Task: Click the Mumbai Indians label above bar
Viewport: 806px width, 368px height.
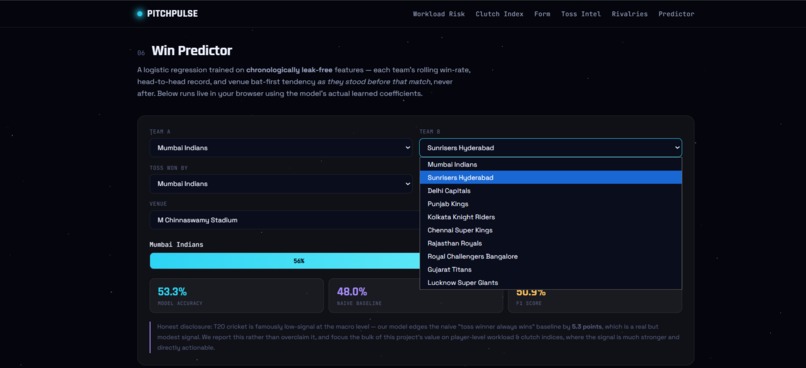Action: tap(176, 245)
